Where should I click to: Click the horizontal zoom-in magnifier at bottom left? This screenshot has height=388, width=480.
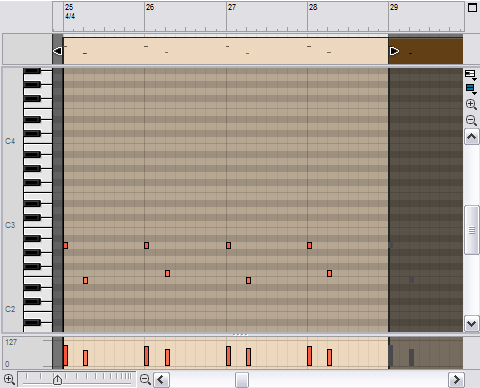point(9,379)
